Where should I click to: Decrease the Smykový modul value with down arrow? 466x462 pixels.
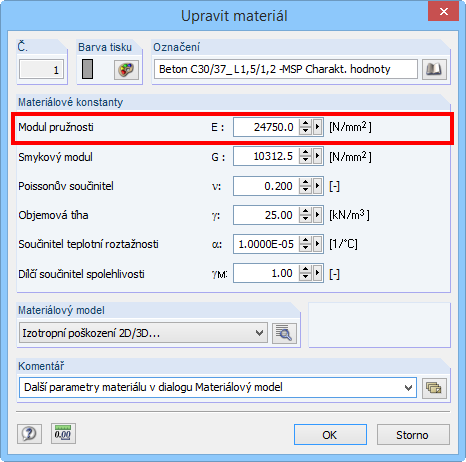tap(305, 161)
